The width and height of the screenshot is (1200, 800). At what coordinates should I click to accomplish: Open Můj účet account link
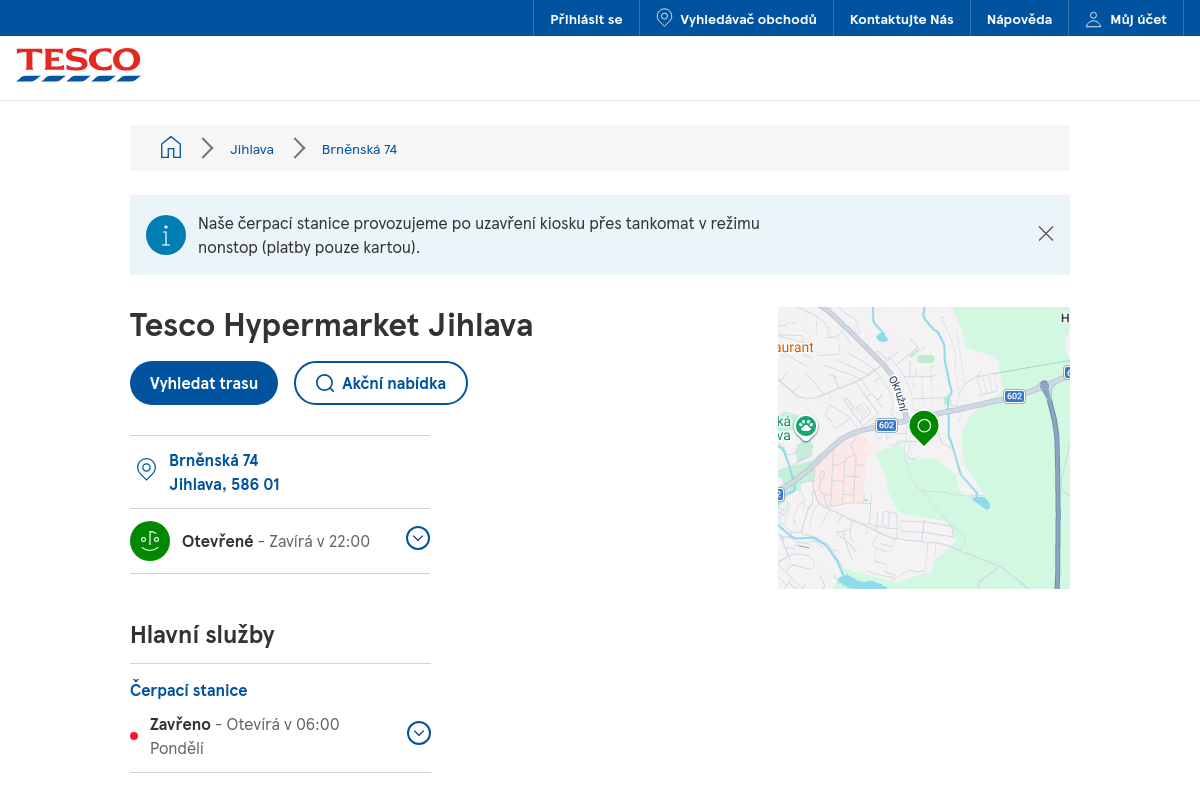point(1127,19)
